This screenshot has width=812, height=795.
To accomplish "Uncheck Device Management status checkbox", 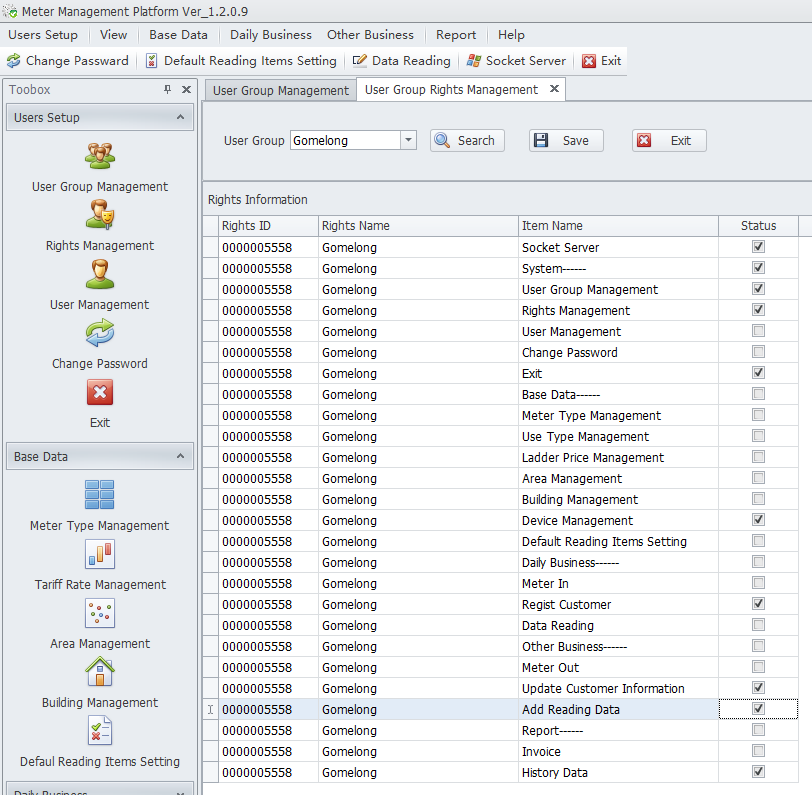I will [x=758, y=519].
